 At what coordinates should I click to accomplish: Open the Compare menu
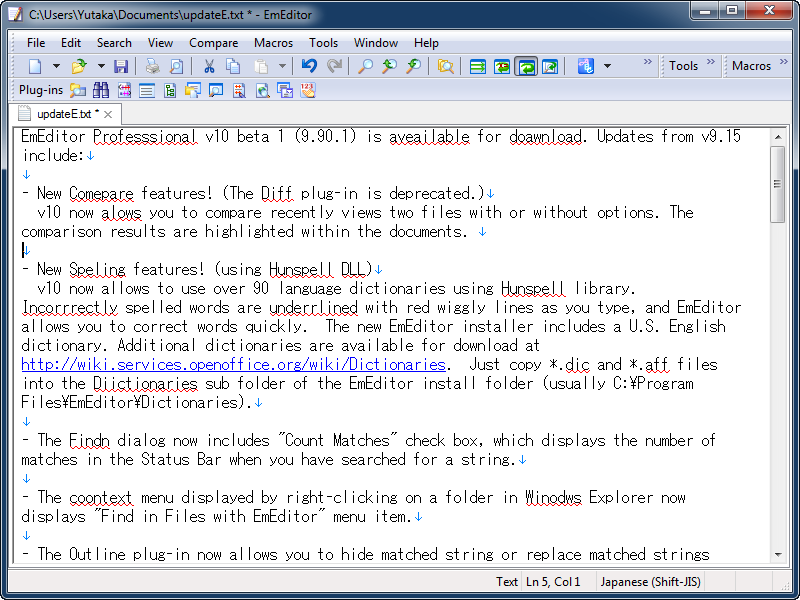pyautogui.click(x=213, y=43)
